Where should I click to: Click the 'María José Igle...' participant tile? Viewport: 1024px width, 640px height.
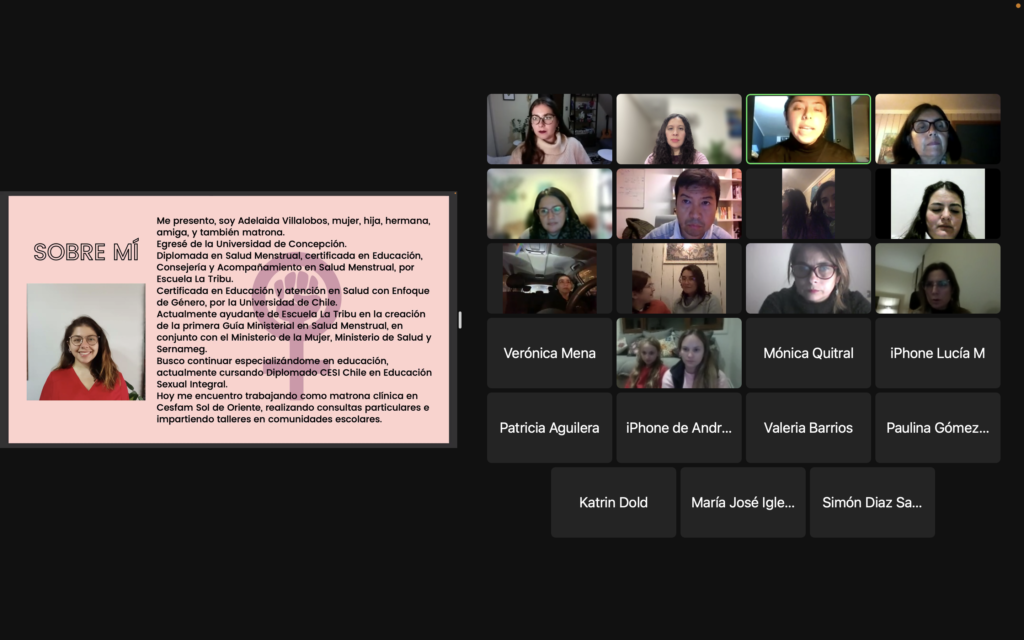(742, 502)
